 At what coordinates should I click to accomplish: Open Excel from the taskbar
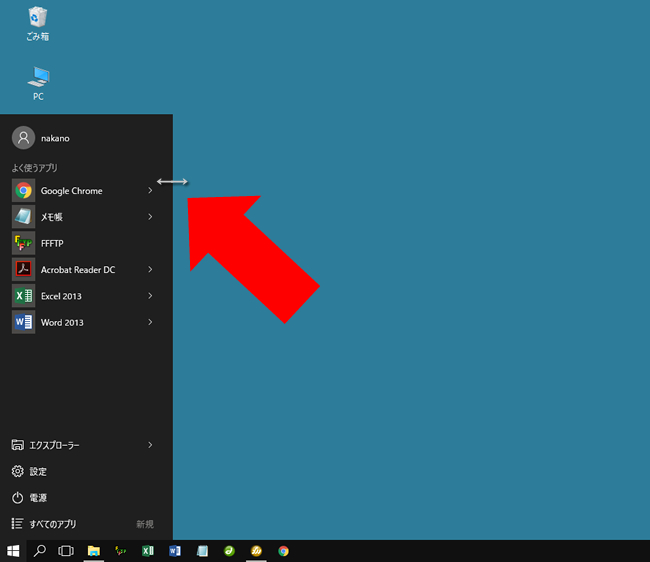148,551
